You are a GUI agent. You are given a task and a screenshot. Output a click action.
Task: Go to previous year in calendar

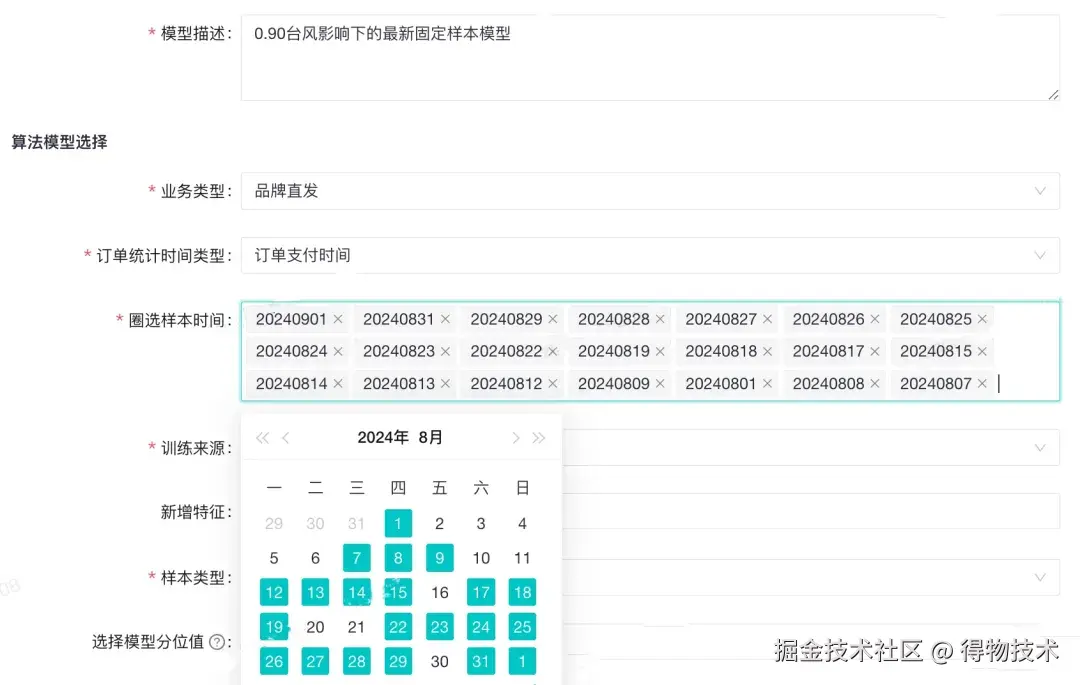262,438
